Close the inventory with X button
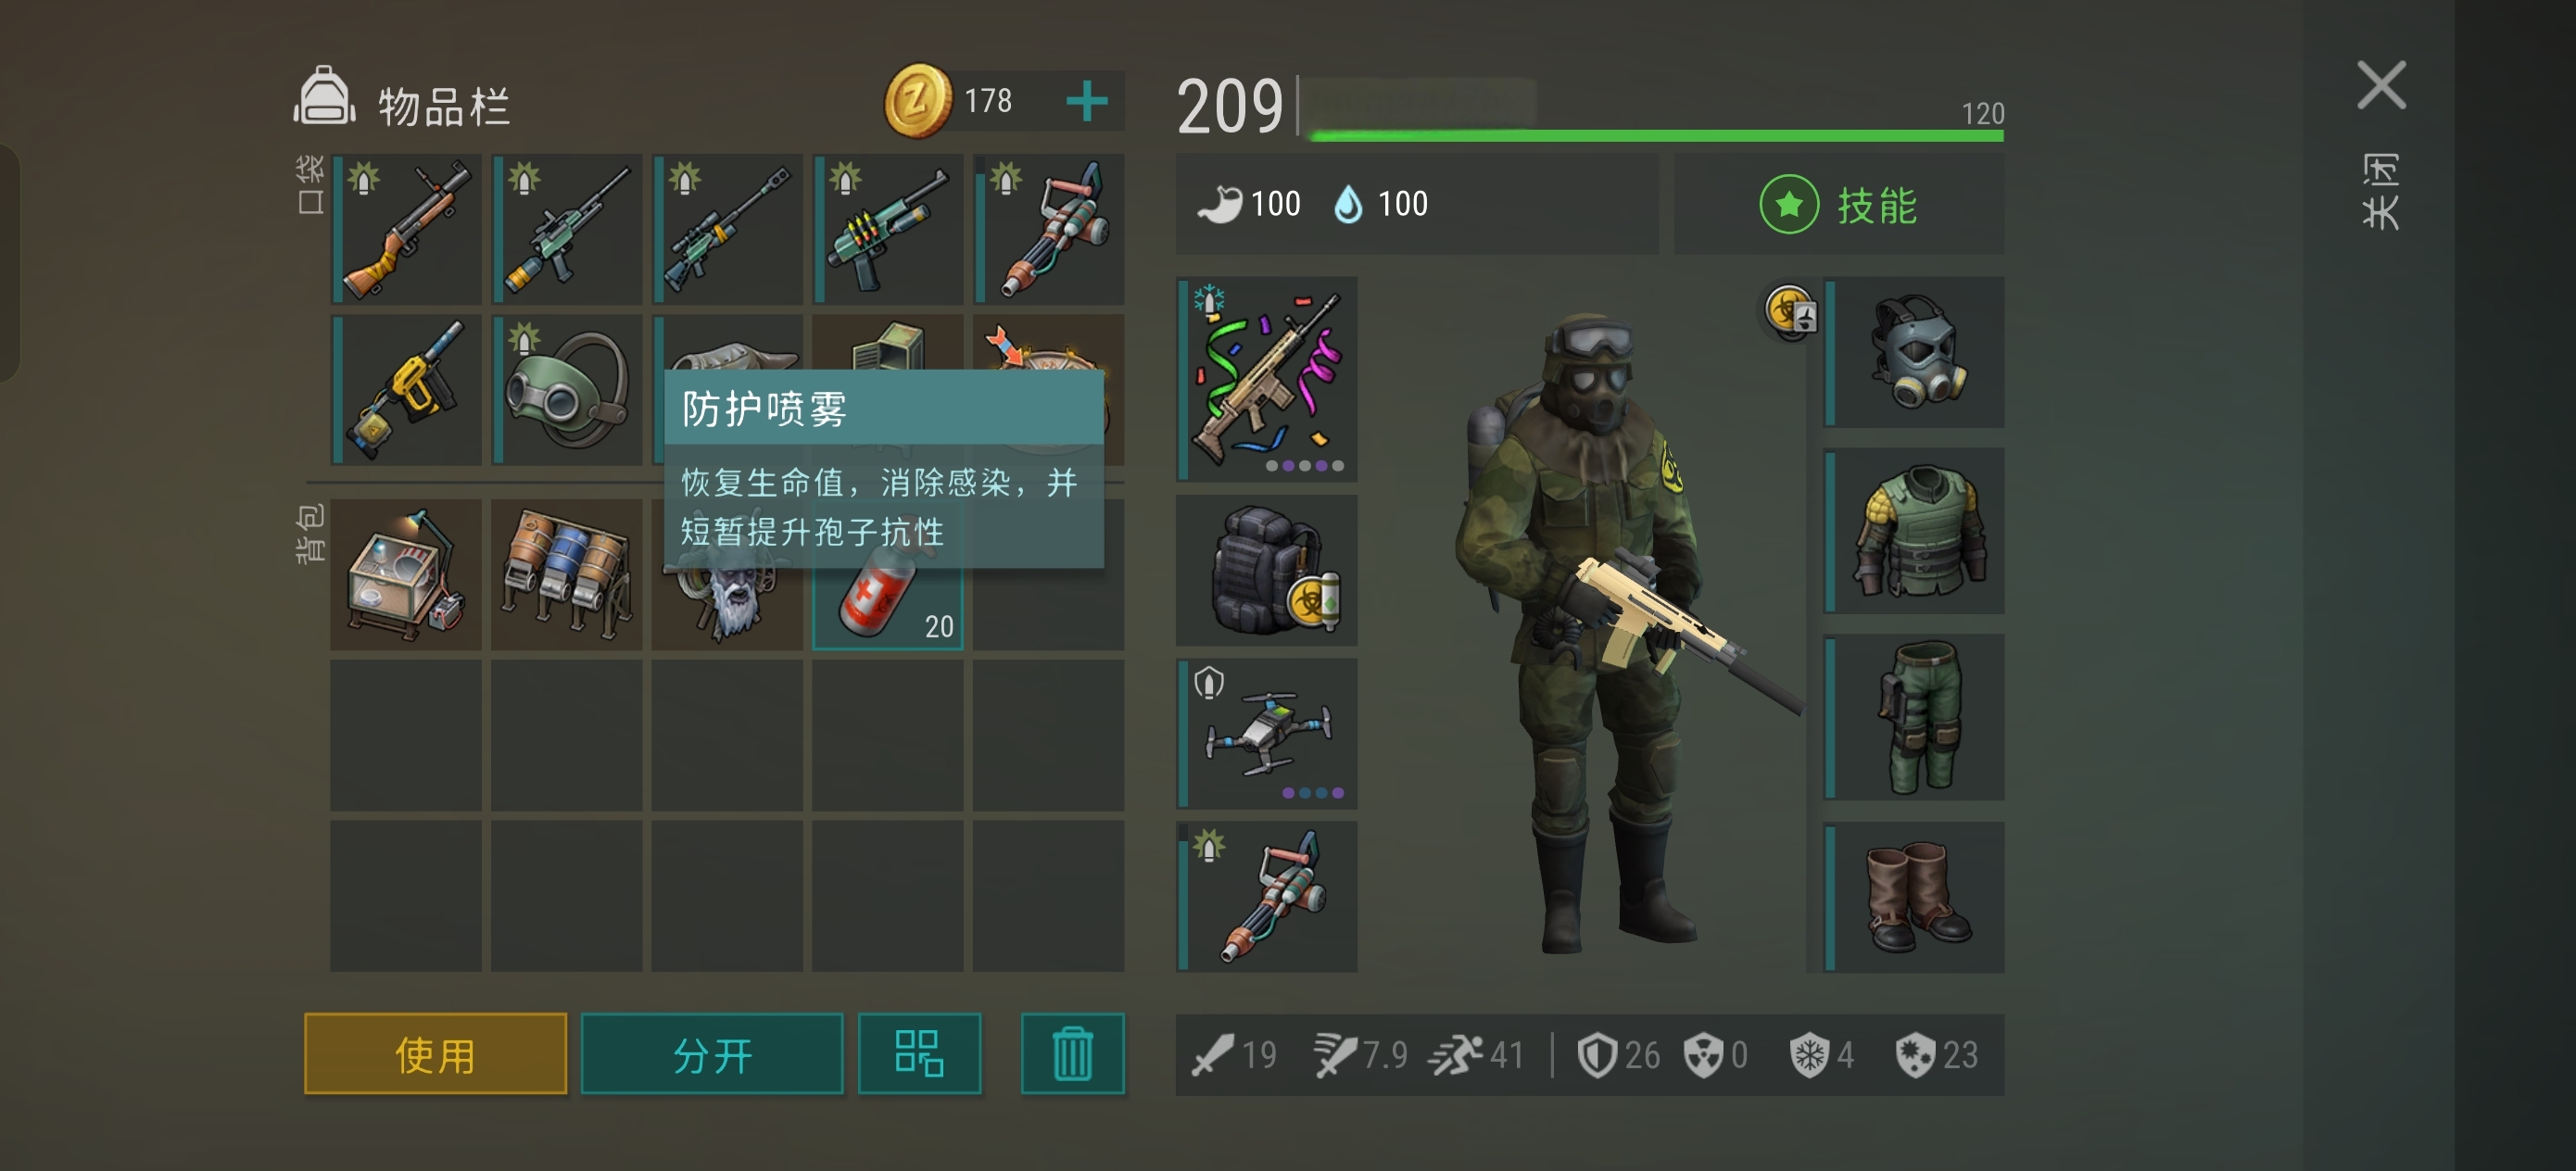This screenshot has width=2576, height=1171. click(2381, 85)
